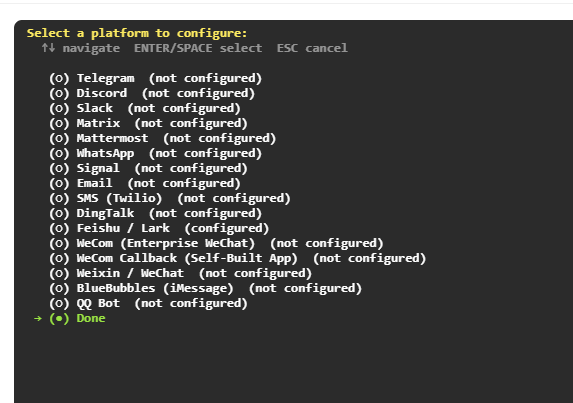573x403 pixels.
Task: Select the Email radio option
Action: point(59,183)
